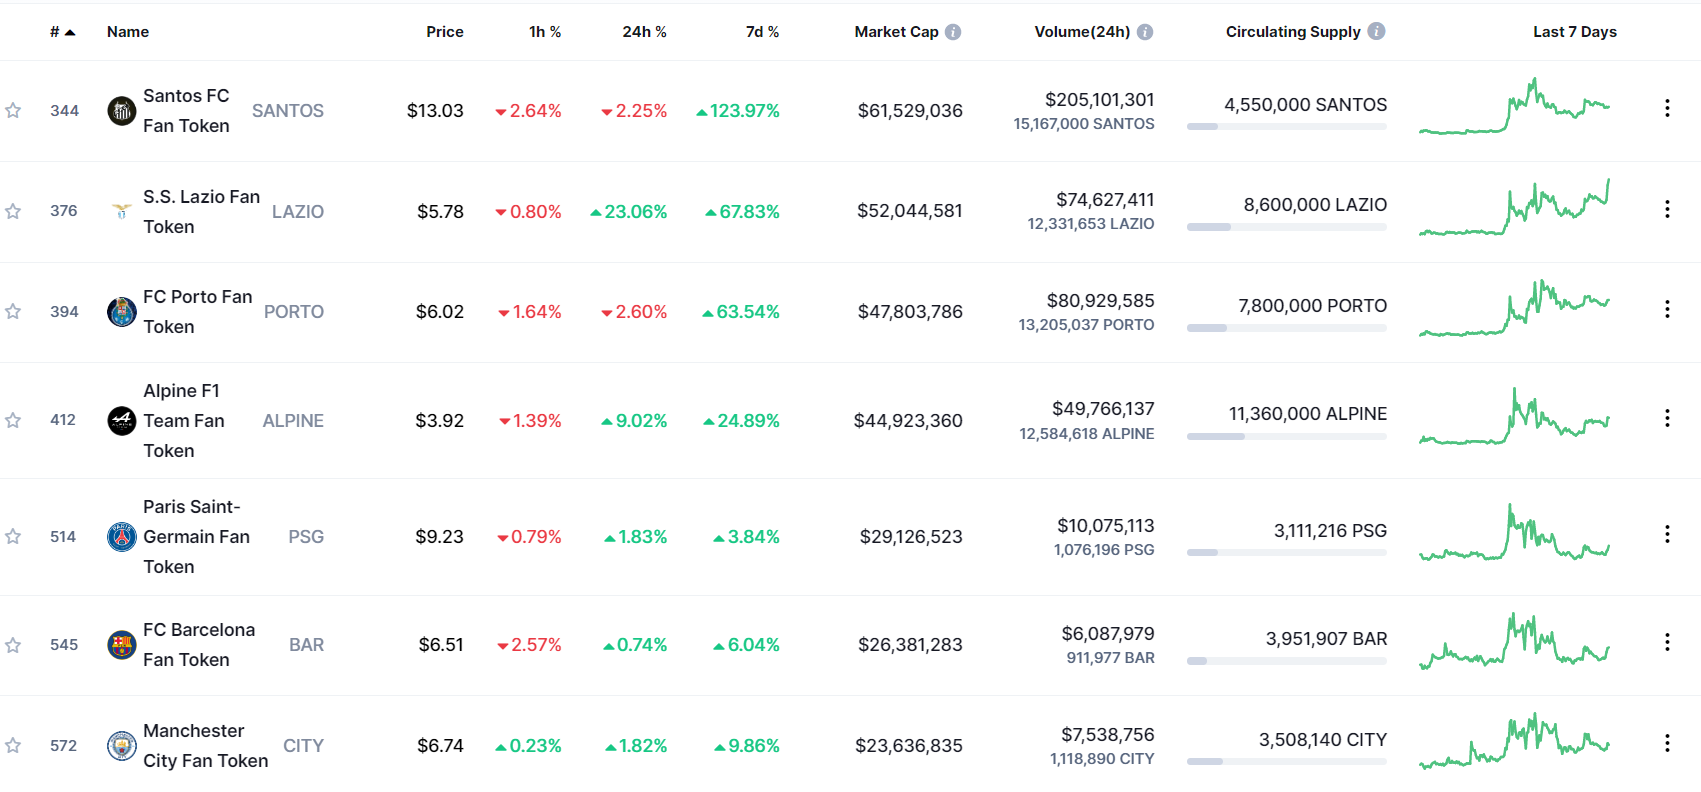This screenshot has width=1701, height=792.
Task: Open S.S. Lazio Fan Token page
Action: click(x=201, y=211)
